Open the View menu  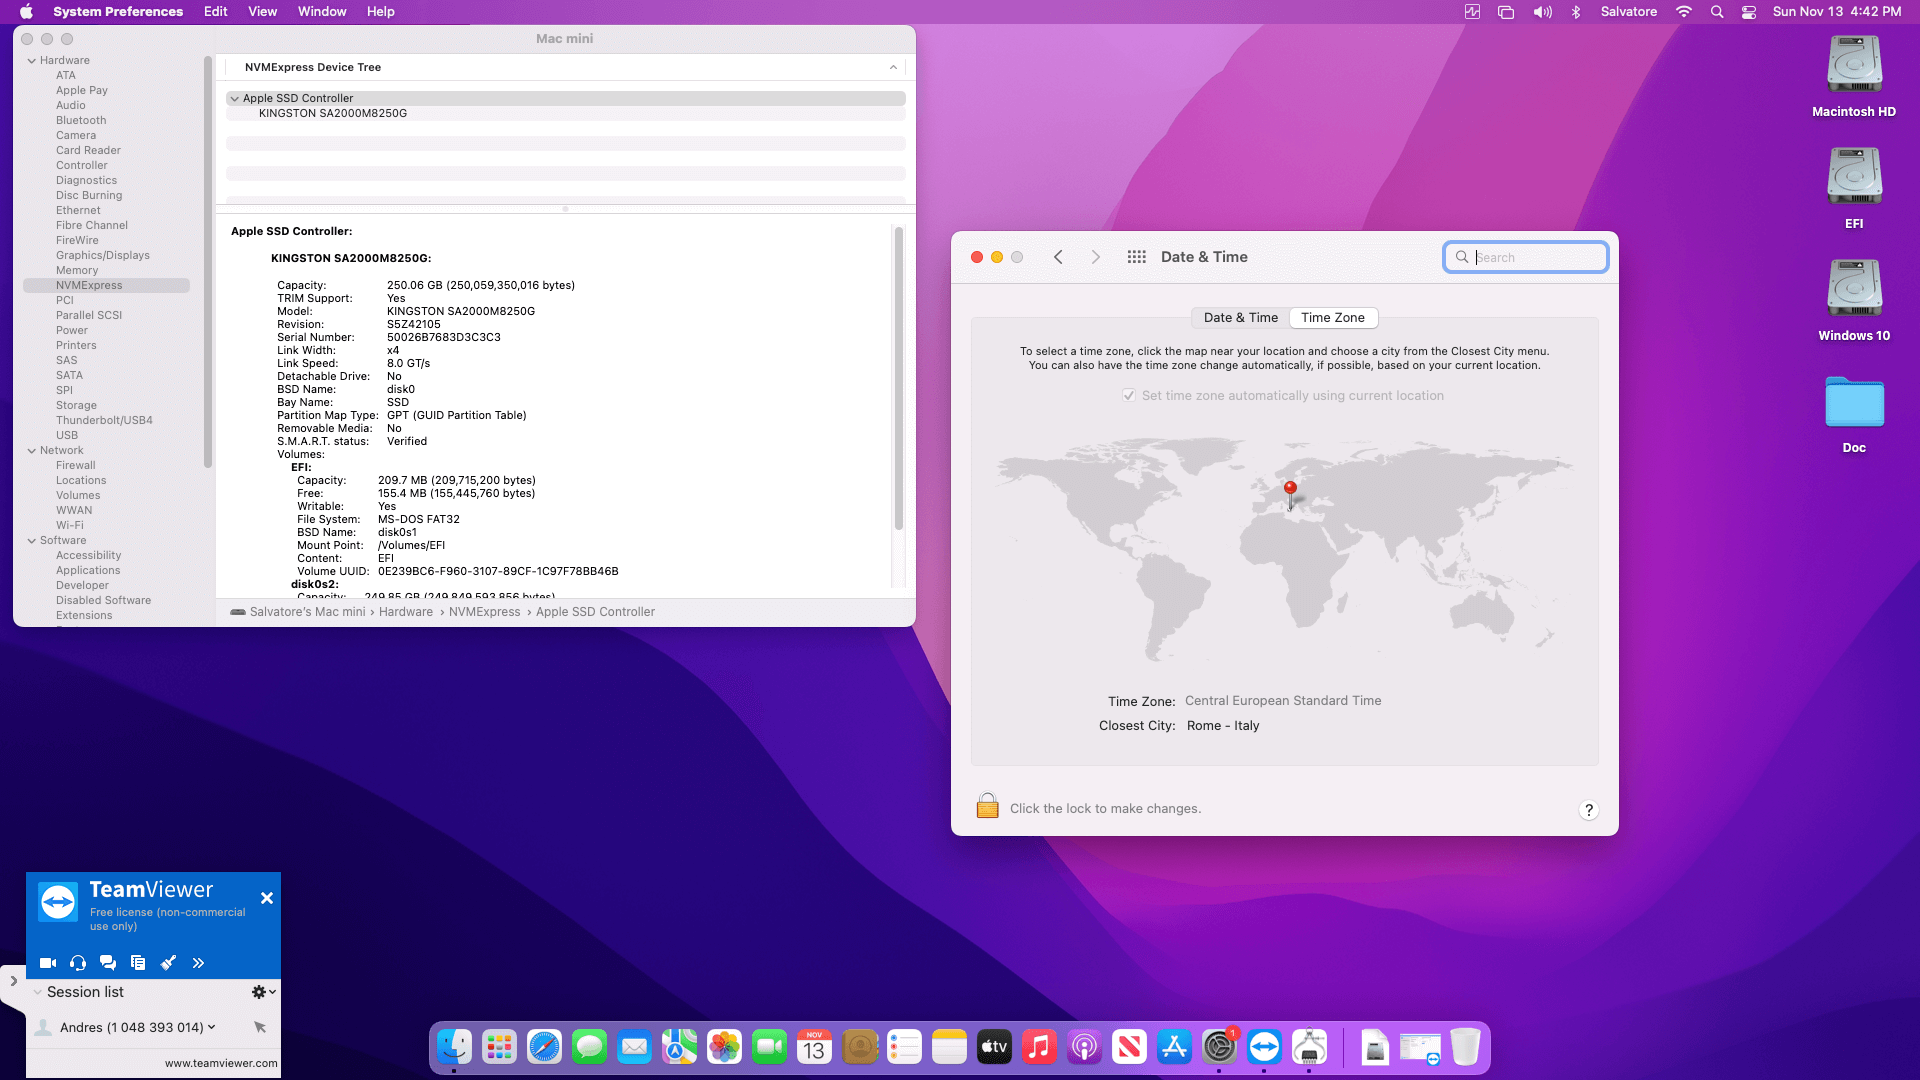(262, 12)
